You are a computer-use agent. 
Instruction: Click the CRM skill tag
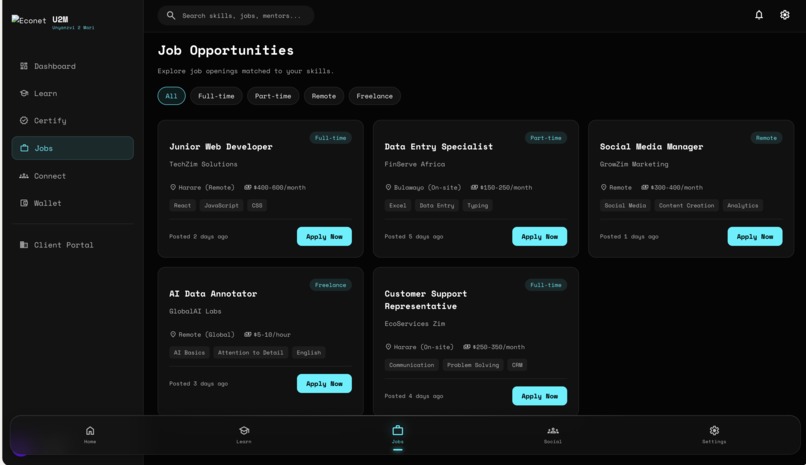coord(517,365)
